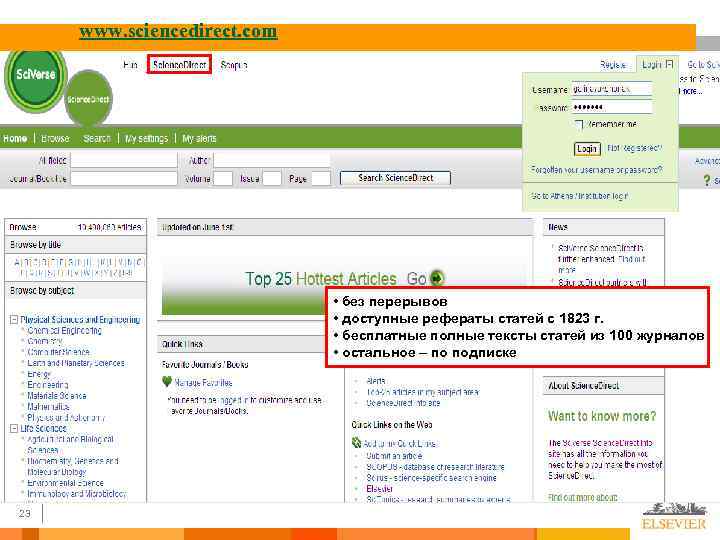Click the Password input field

(612, 107)
